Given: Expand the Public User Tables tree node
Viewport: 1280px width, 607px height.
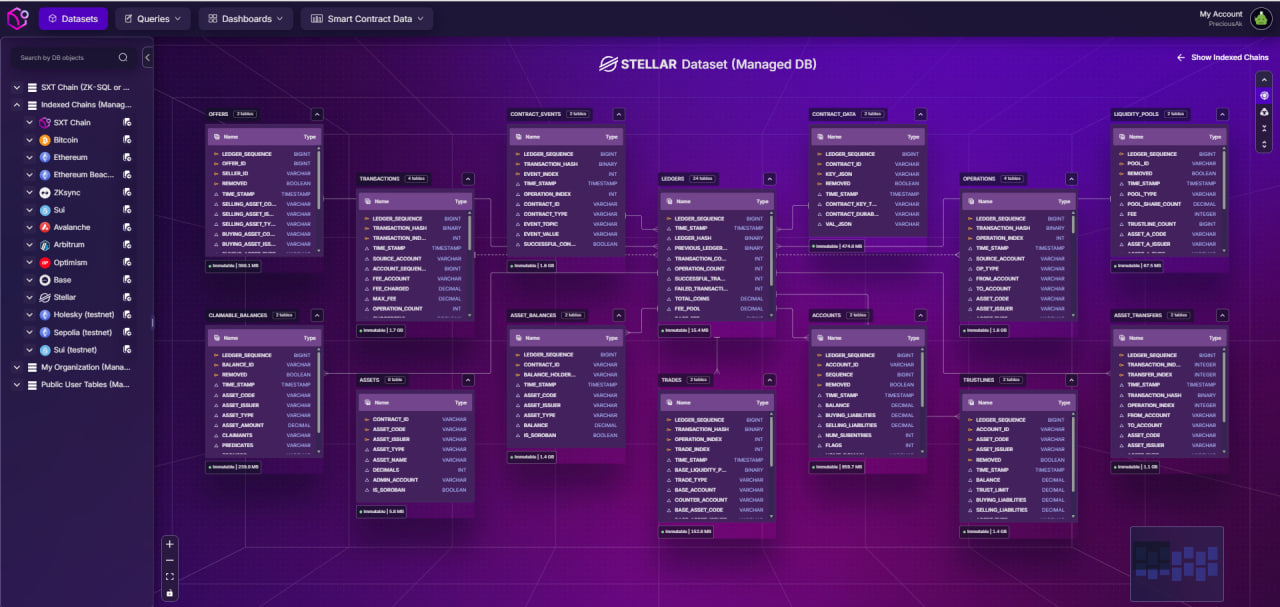Looking at the screenshot, I should [x=17, y=384].
